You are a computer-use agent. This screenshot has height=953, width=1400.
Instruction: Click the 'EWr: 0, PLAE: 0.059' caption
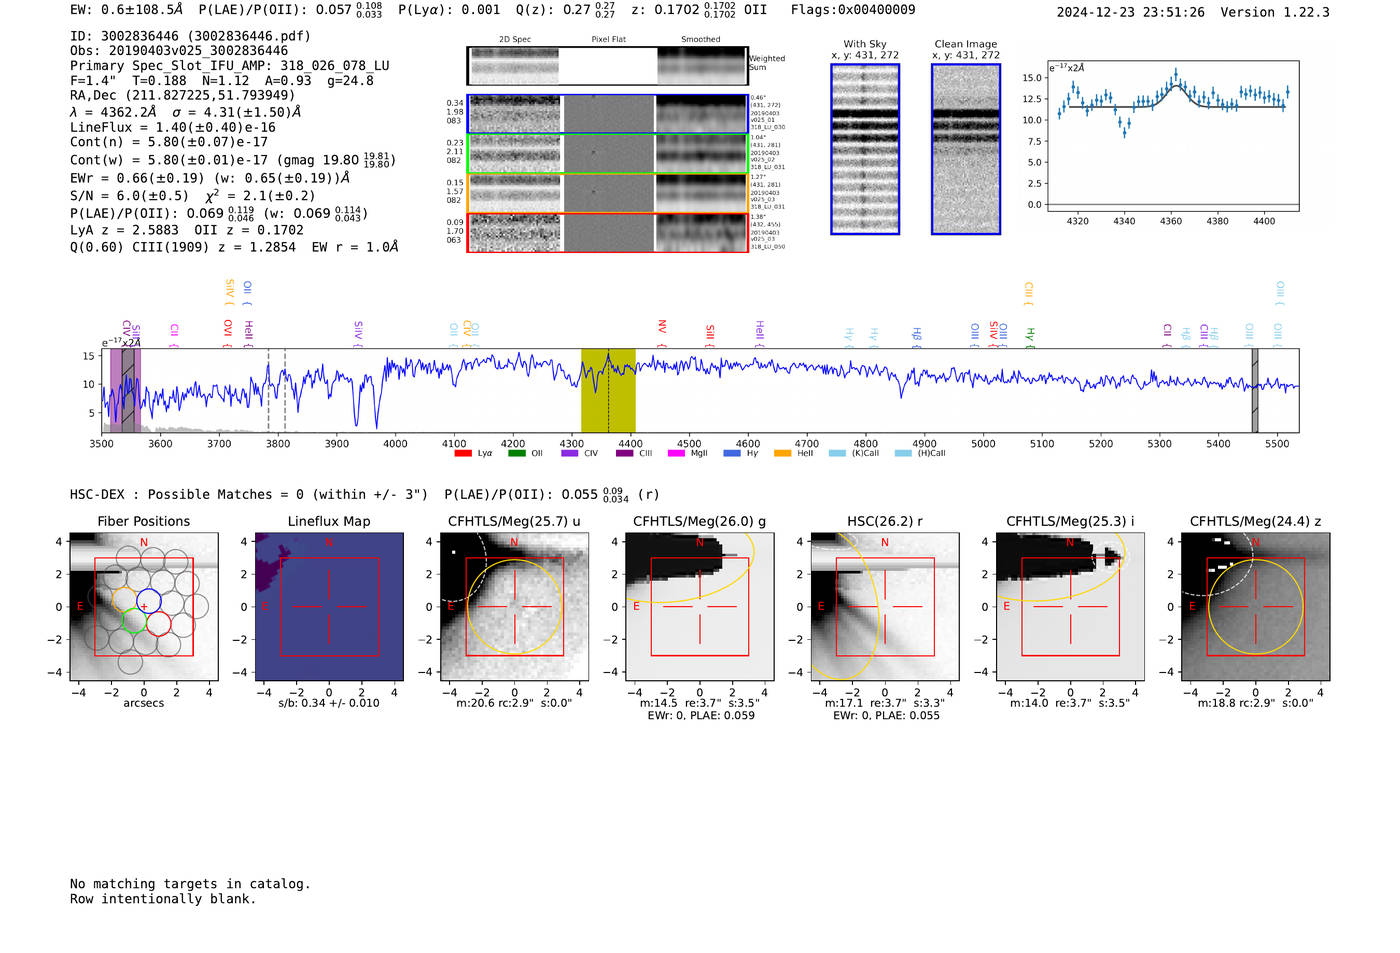(x=700, y=716)
